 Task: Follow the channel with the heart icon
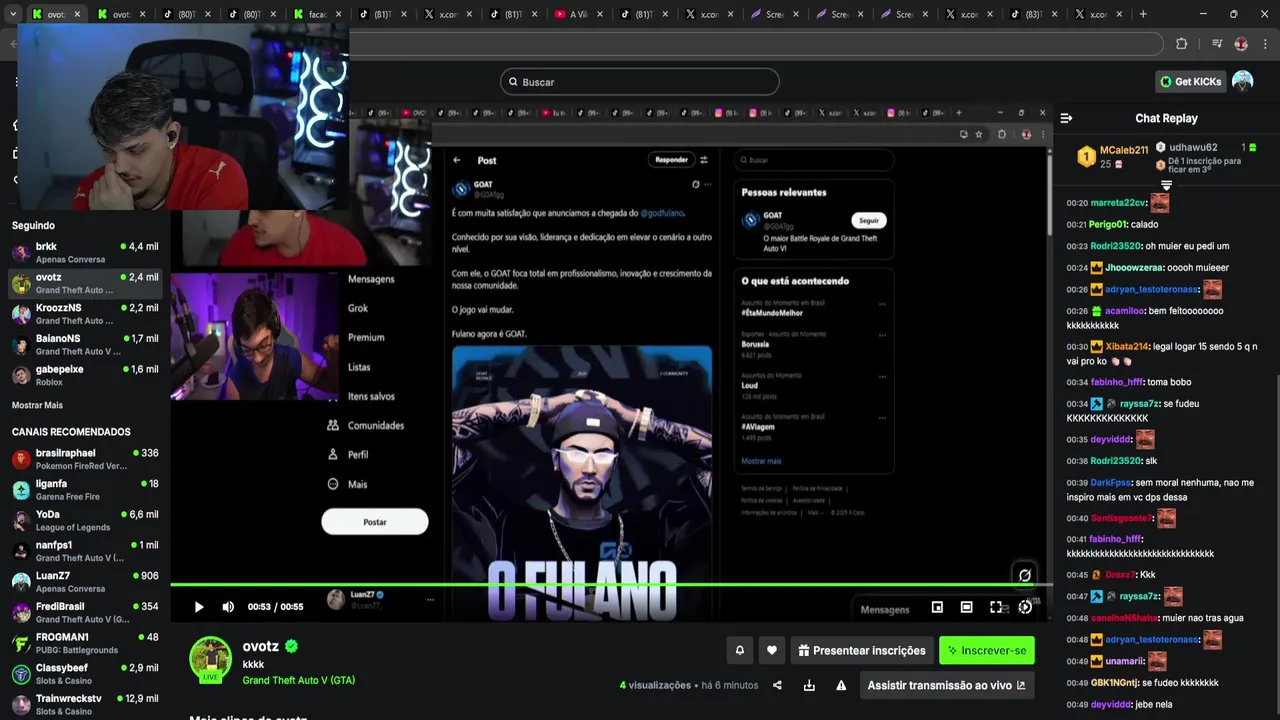coord(772,650)
